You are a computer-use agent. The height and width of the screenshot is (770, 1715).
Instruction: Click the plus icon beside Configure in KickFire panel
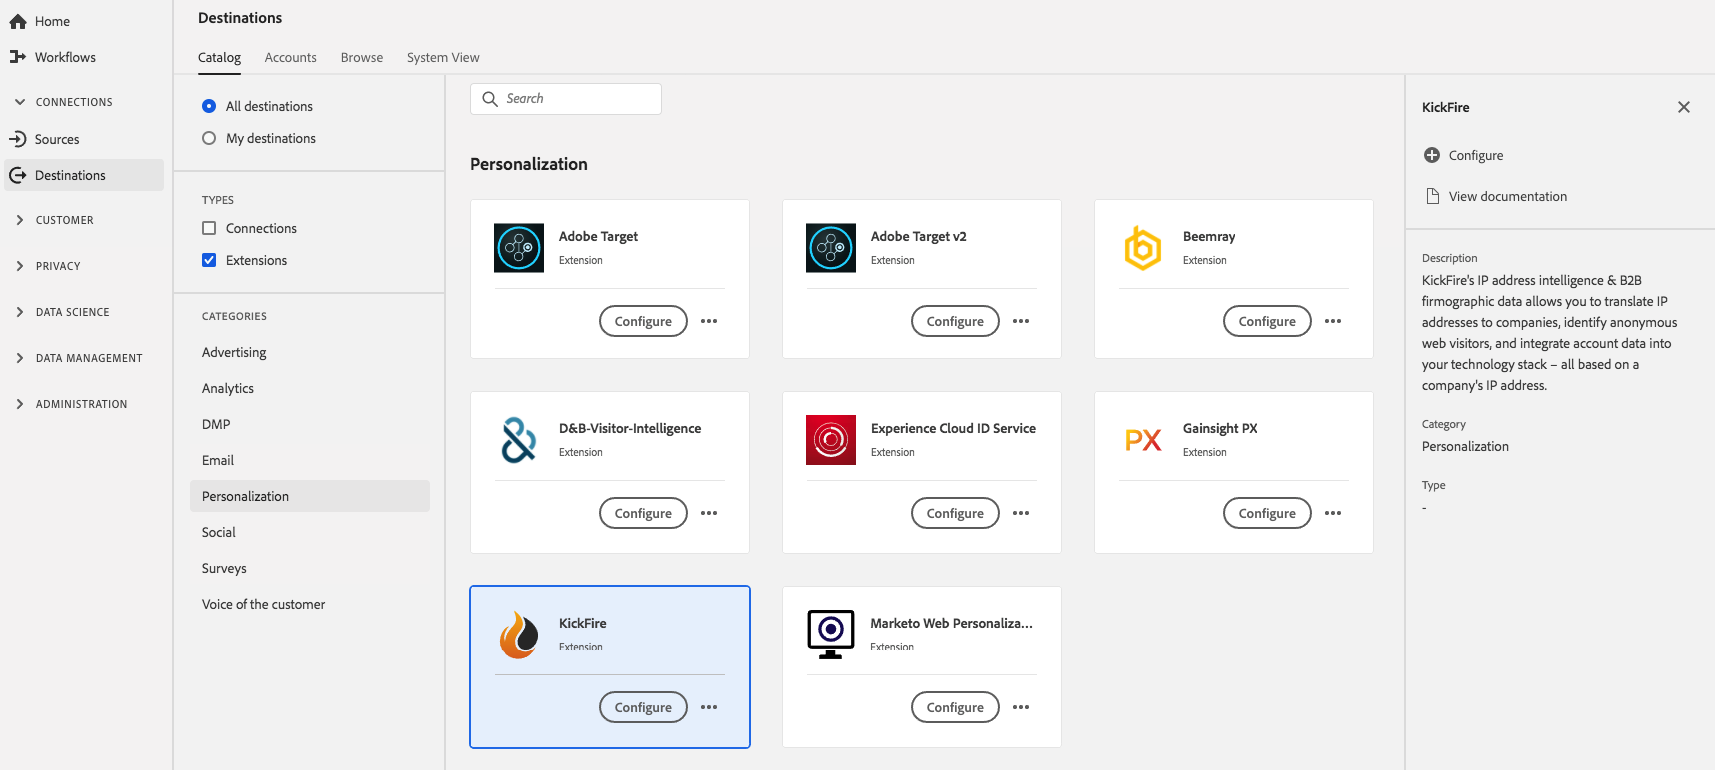1432,155
